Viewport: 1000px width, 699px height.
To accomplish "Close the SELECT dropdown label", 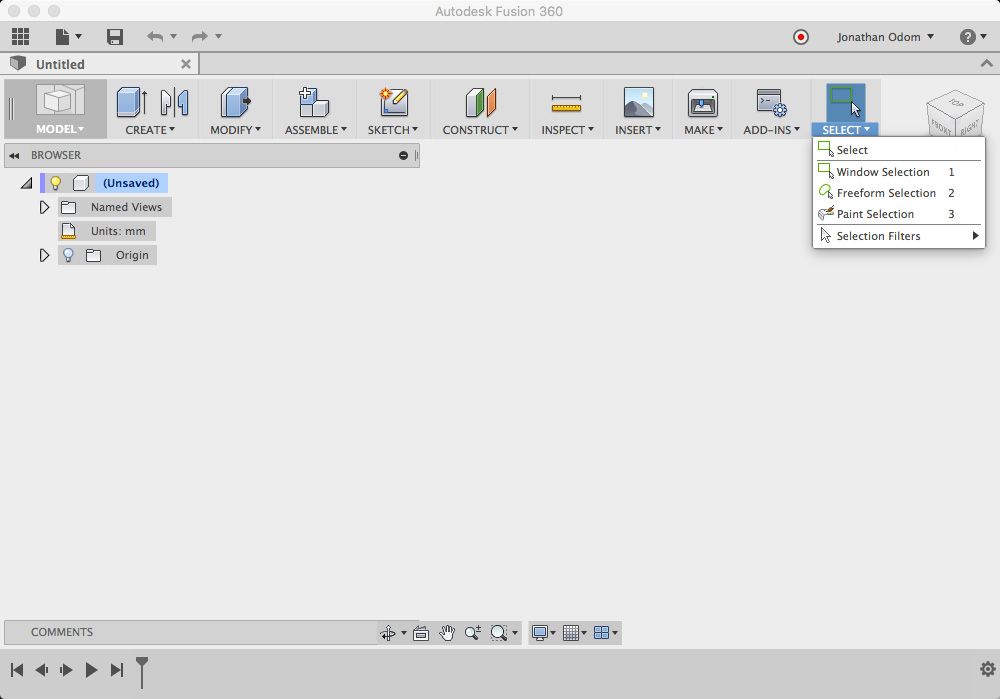I will [846, 129].
